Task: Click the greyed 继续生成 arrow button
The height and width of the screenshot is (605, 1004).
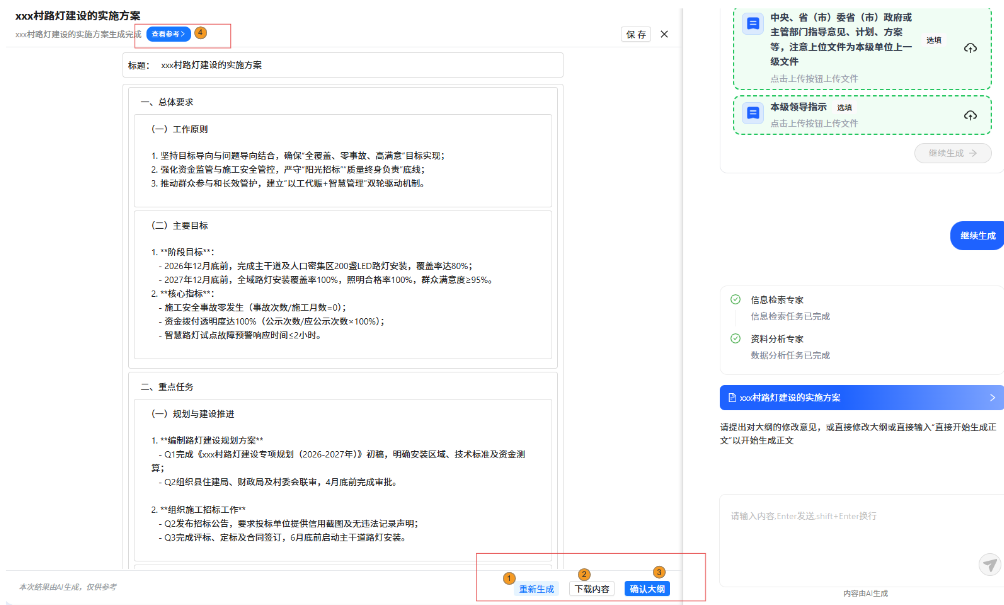Action: point(952,153)
